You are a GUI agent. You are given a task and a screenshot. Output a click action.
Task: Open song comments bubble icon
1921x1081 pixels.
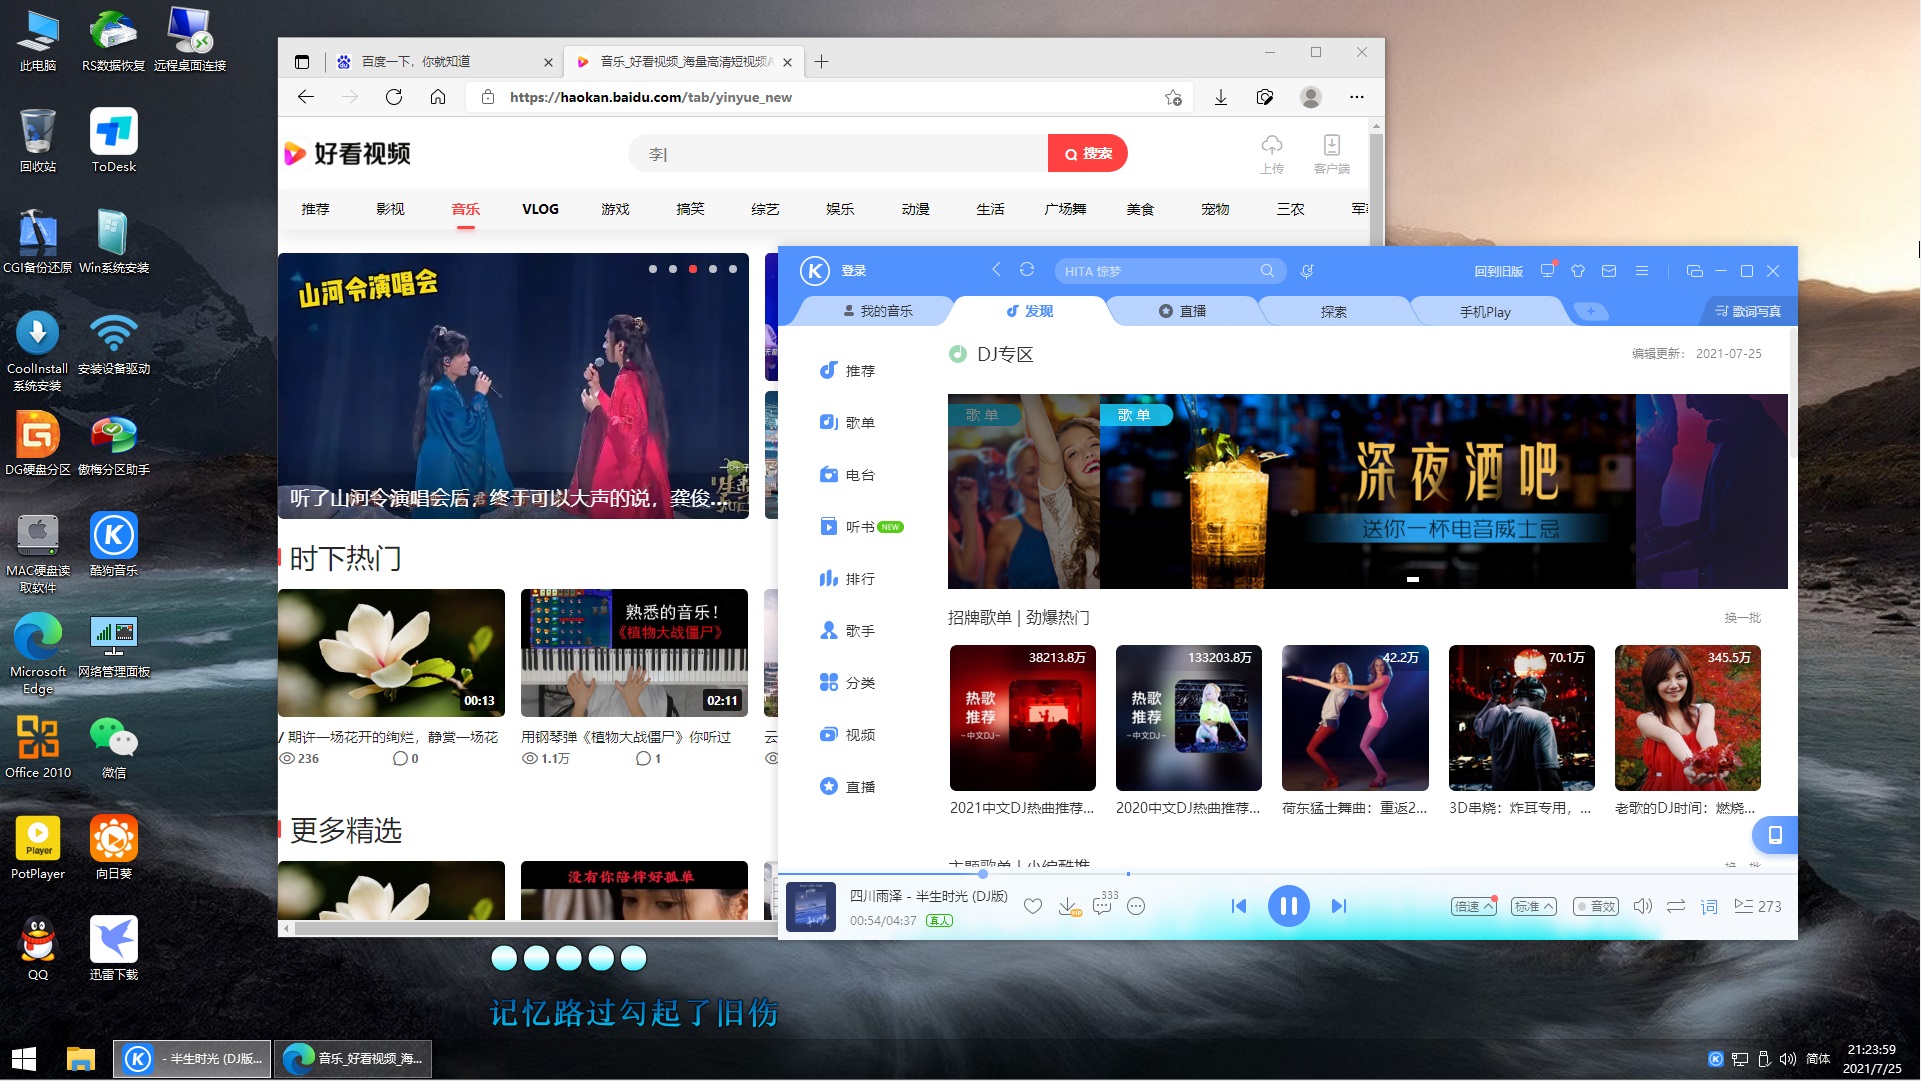1102,906
